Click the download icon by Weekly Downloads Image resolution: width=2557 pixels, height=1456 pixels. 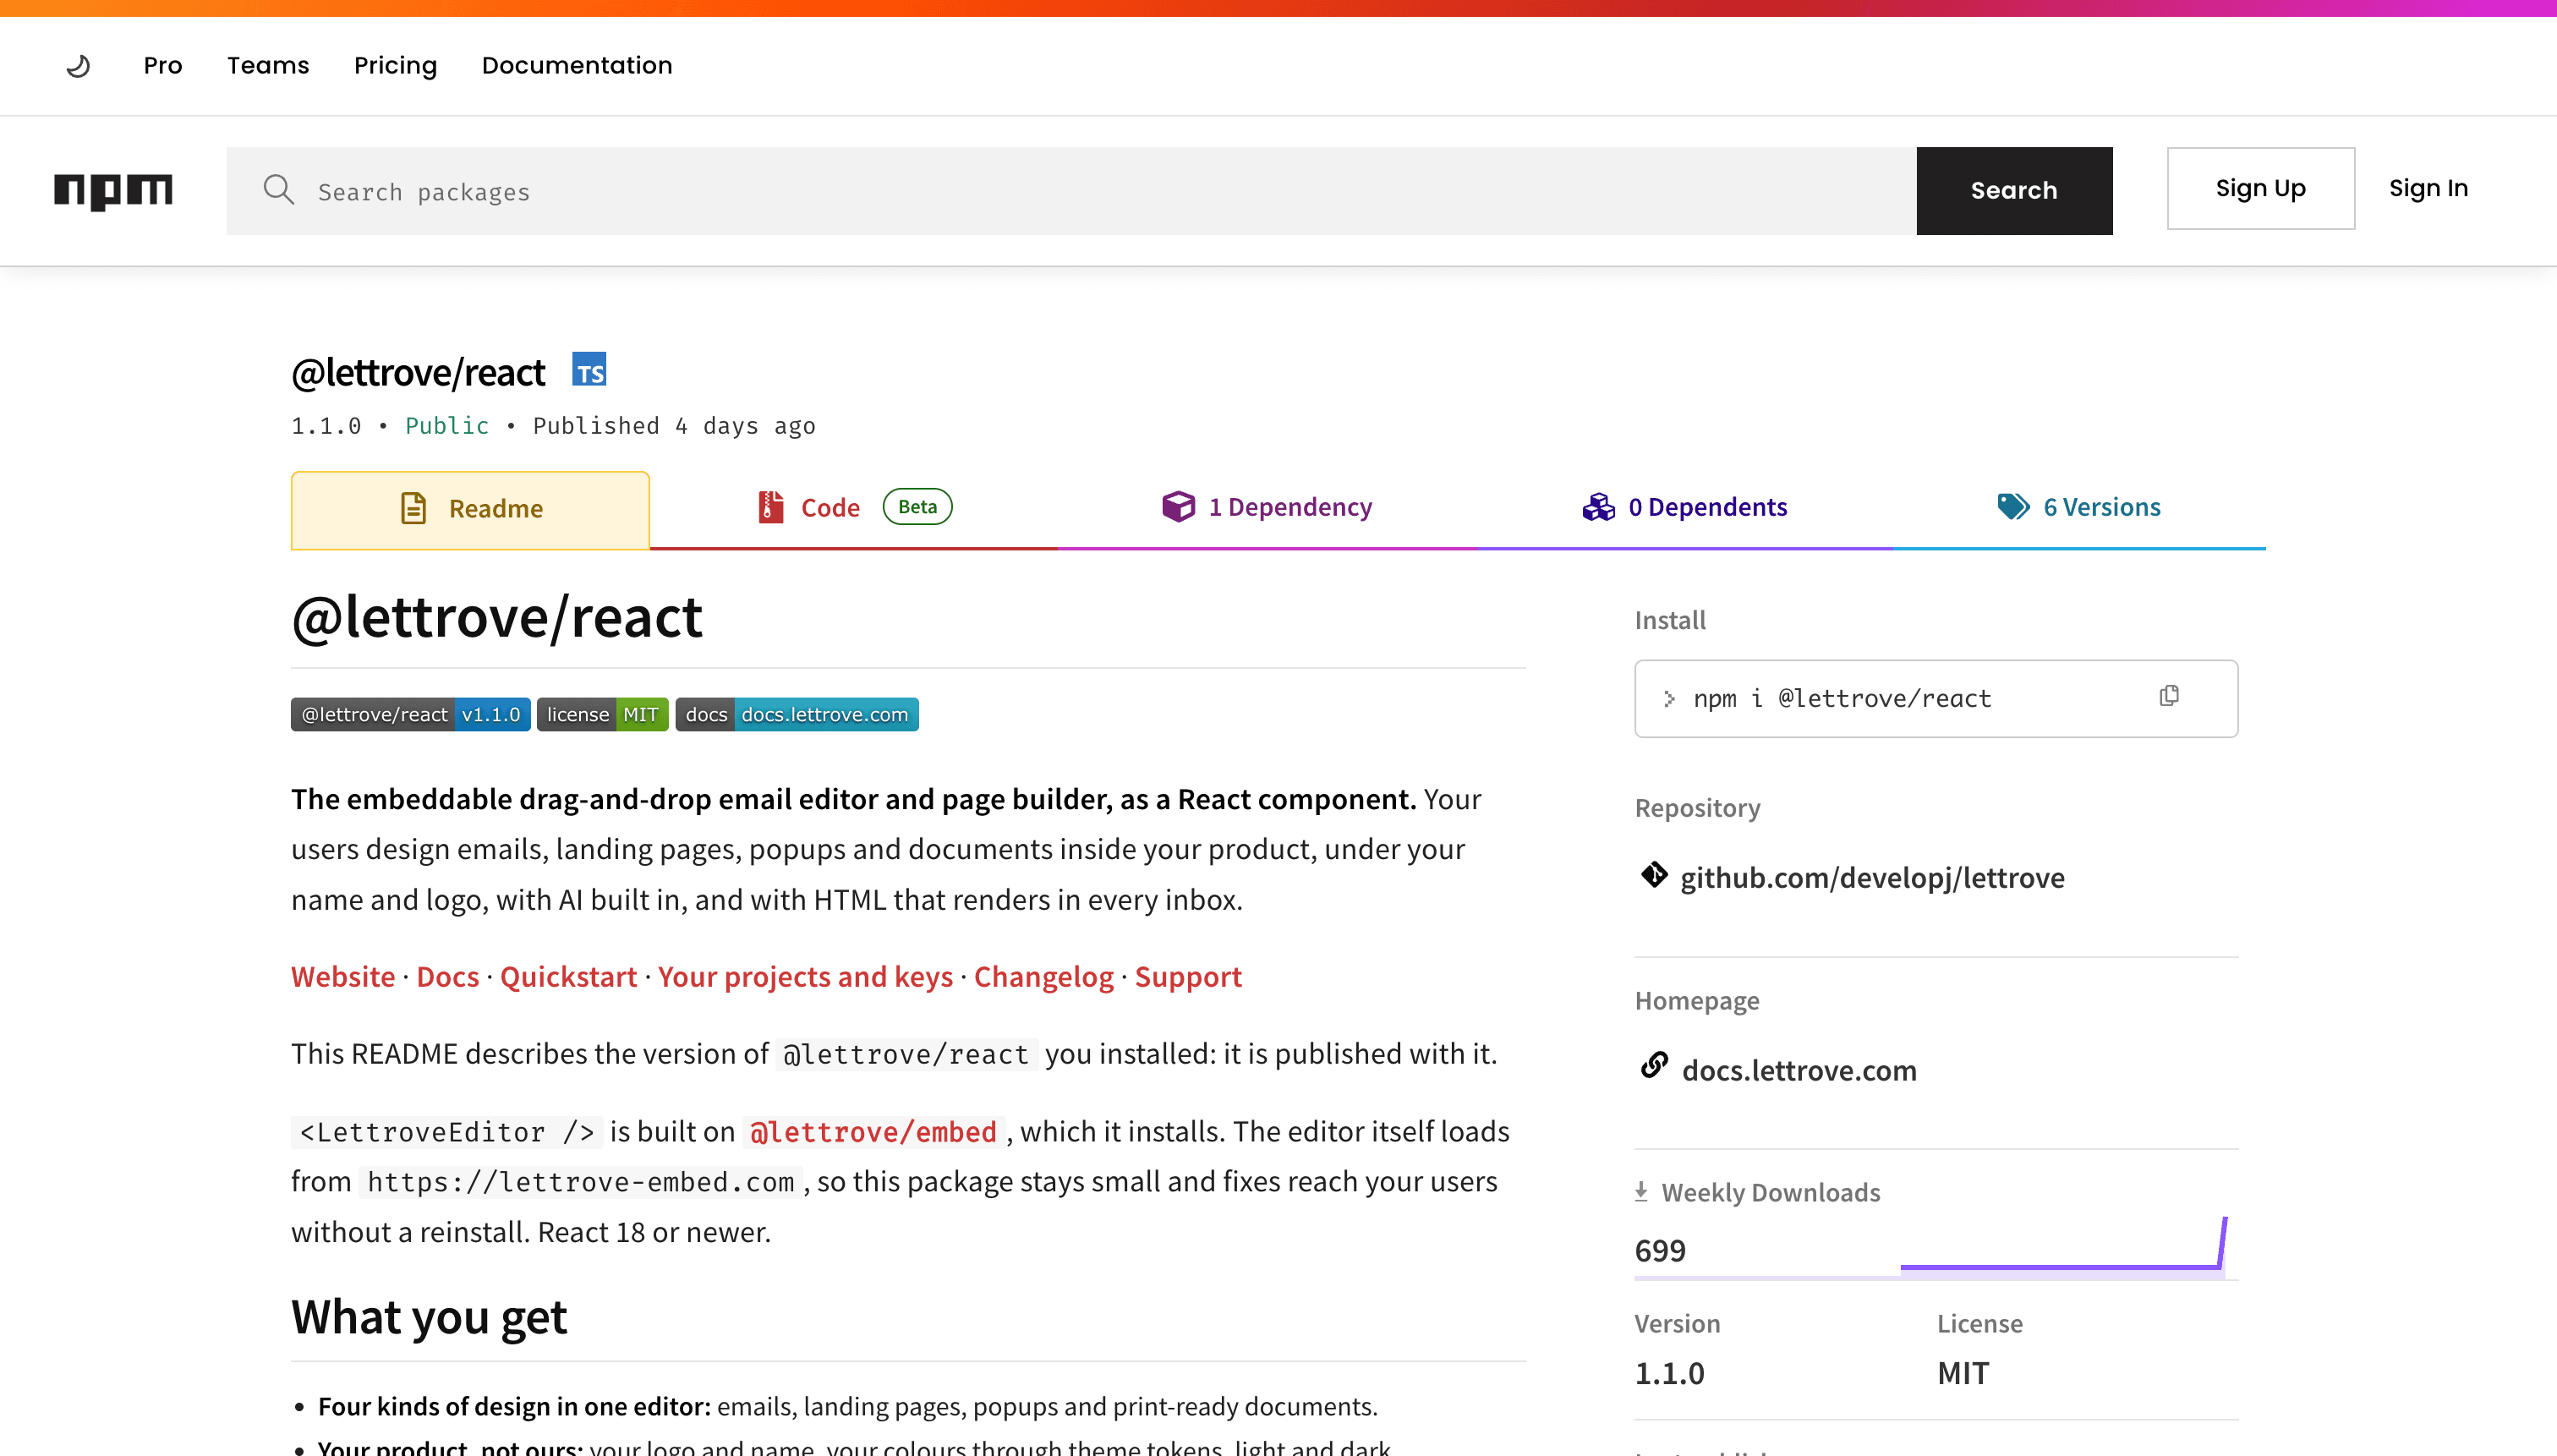[x=1641, y=1192]
